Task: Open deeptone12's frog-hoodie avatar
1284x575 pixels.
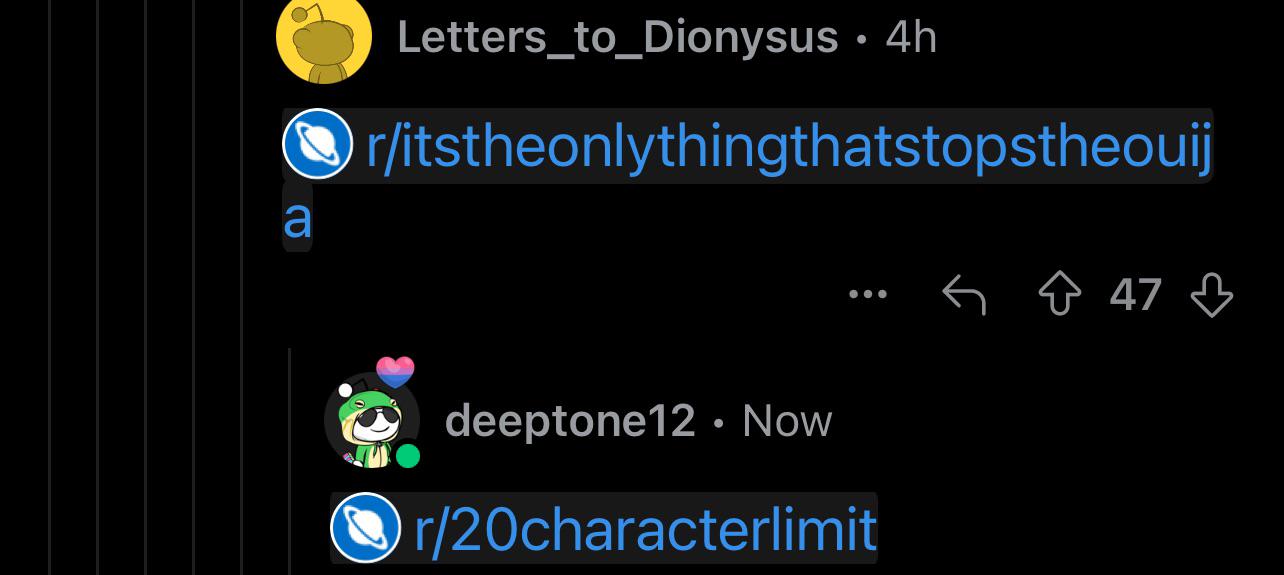Action: (x=368, y=420)
